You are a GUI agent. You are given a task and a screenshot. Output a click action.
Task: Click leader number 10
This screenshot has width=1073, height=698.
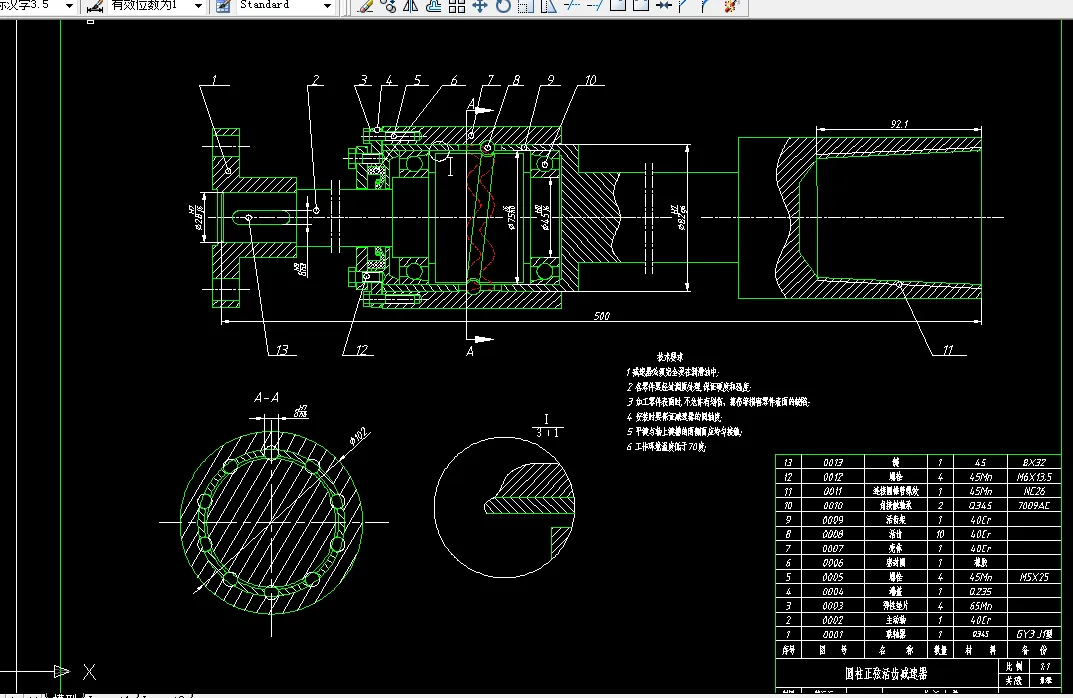(591, 80)
